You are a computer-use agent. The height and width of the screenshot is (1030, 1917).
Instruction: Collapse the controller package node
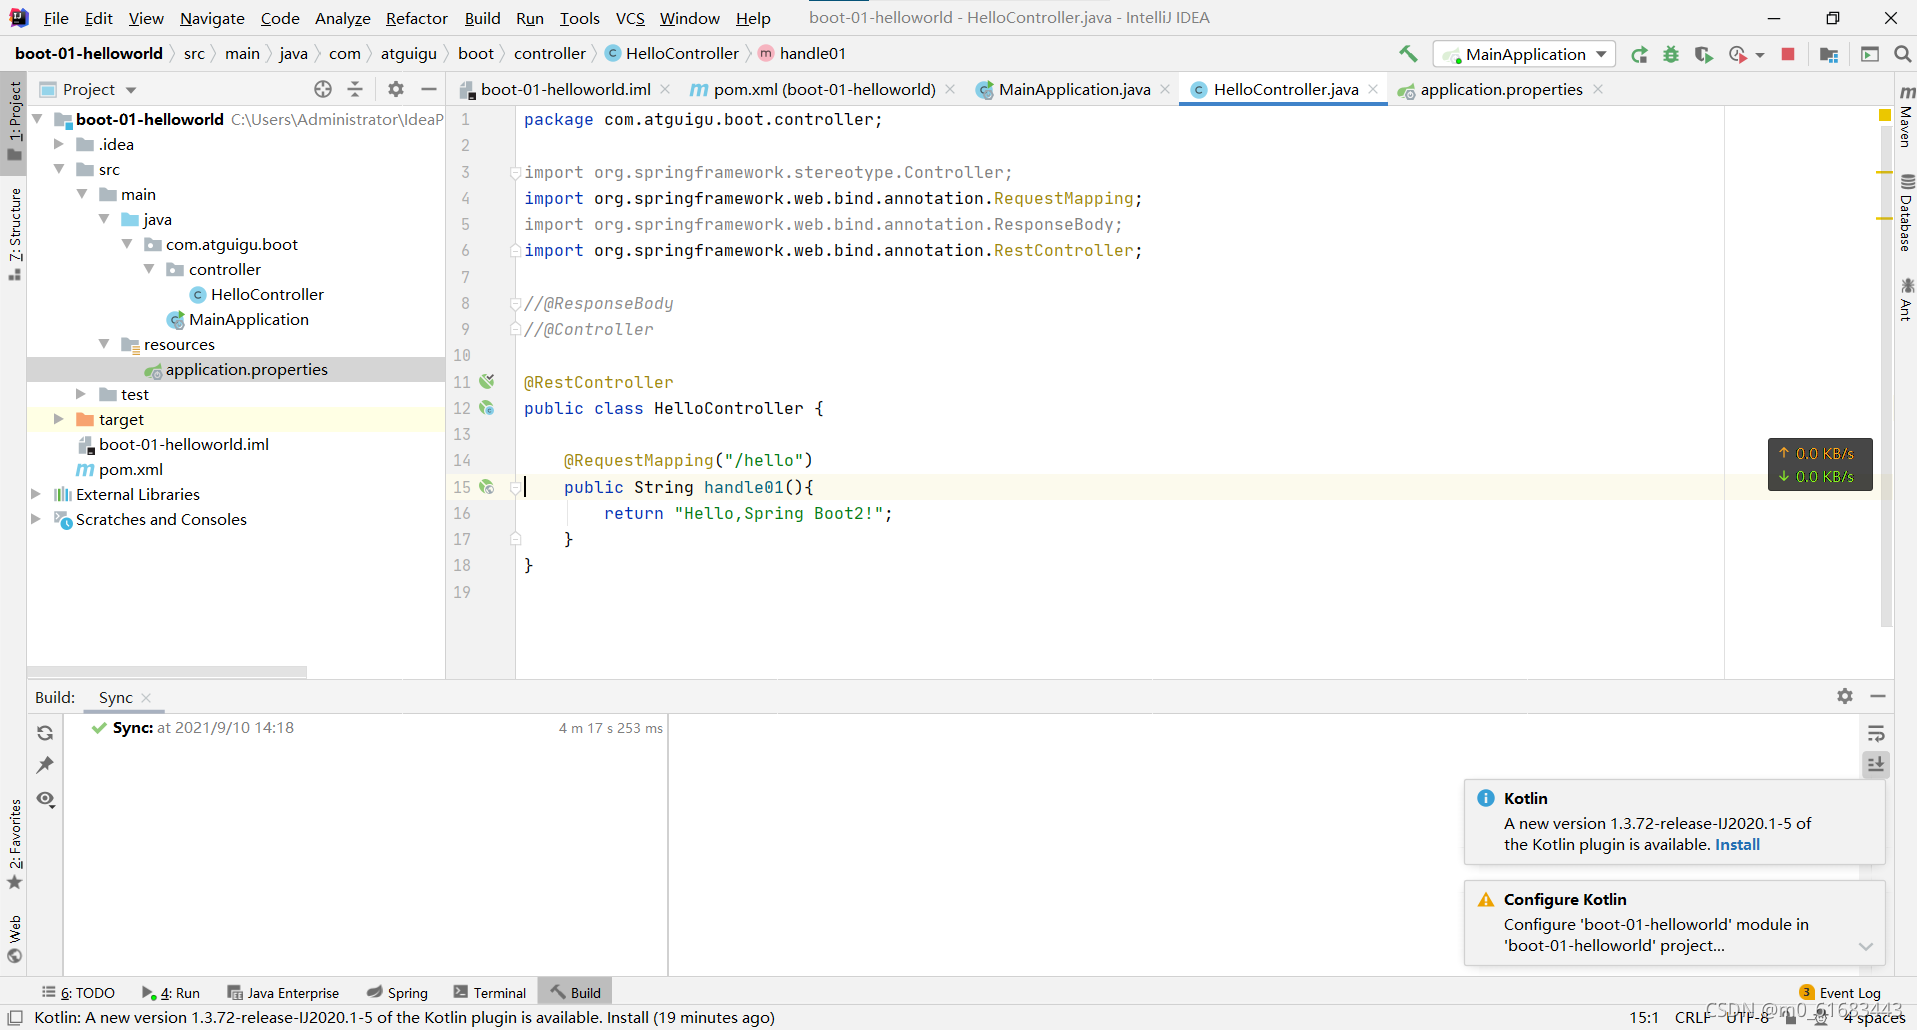(x=150, y=269)
